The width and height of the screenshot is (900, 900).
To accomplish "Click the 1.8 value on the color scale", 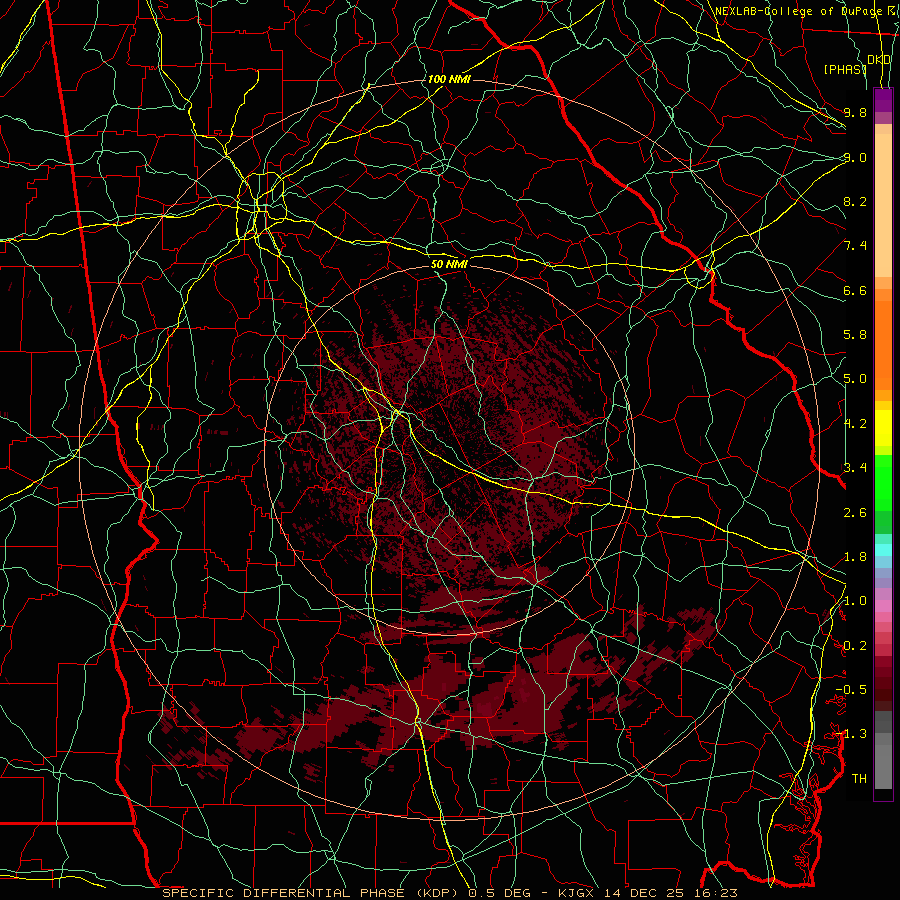I will coord(855,557).
